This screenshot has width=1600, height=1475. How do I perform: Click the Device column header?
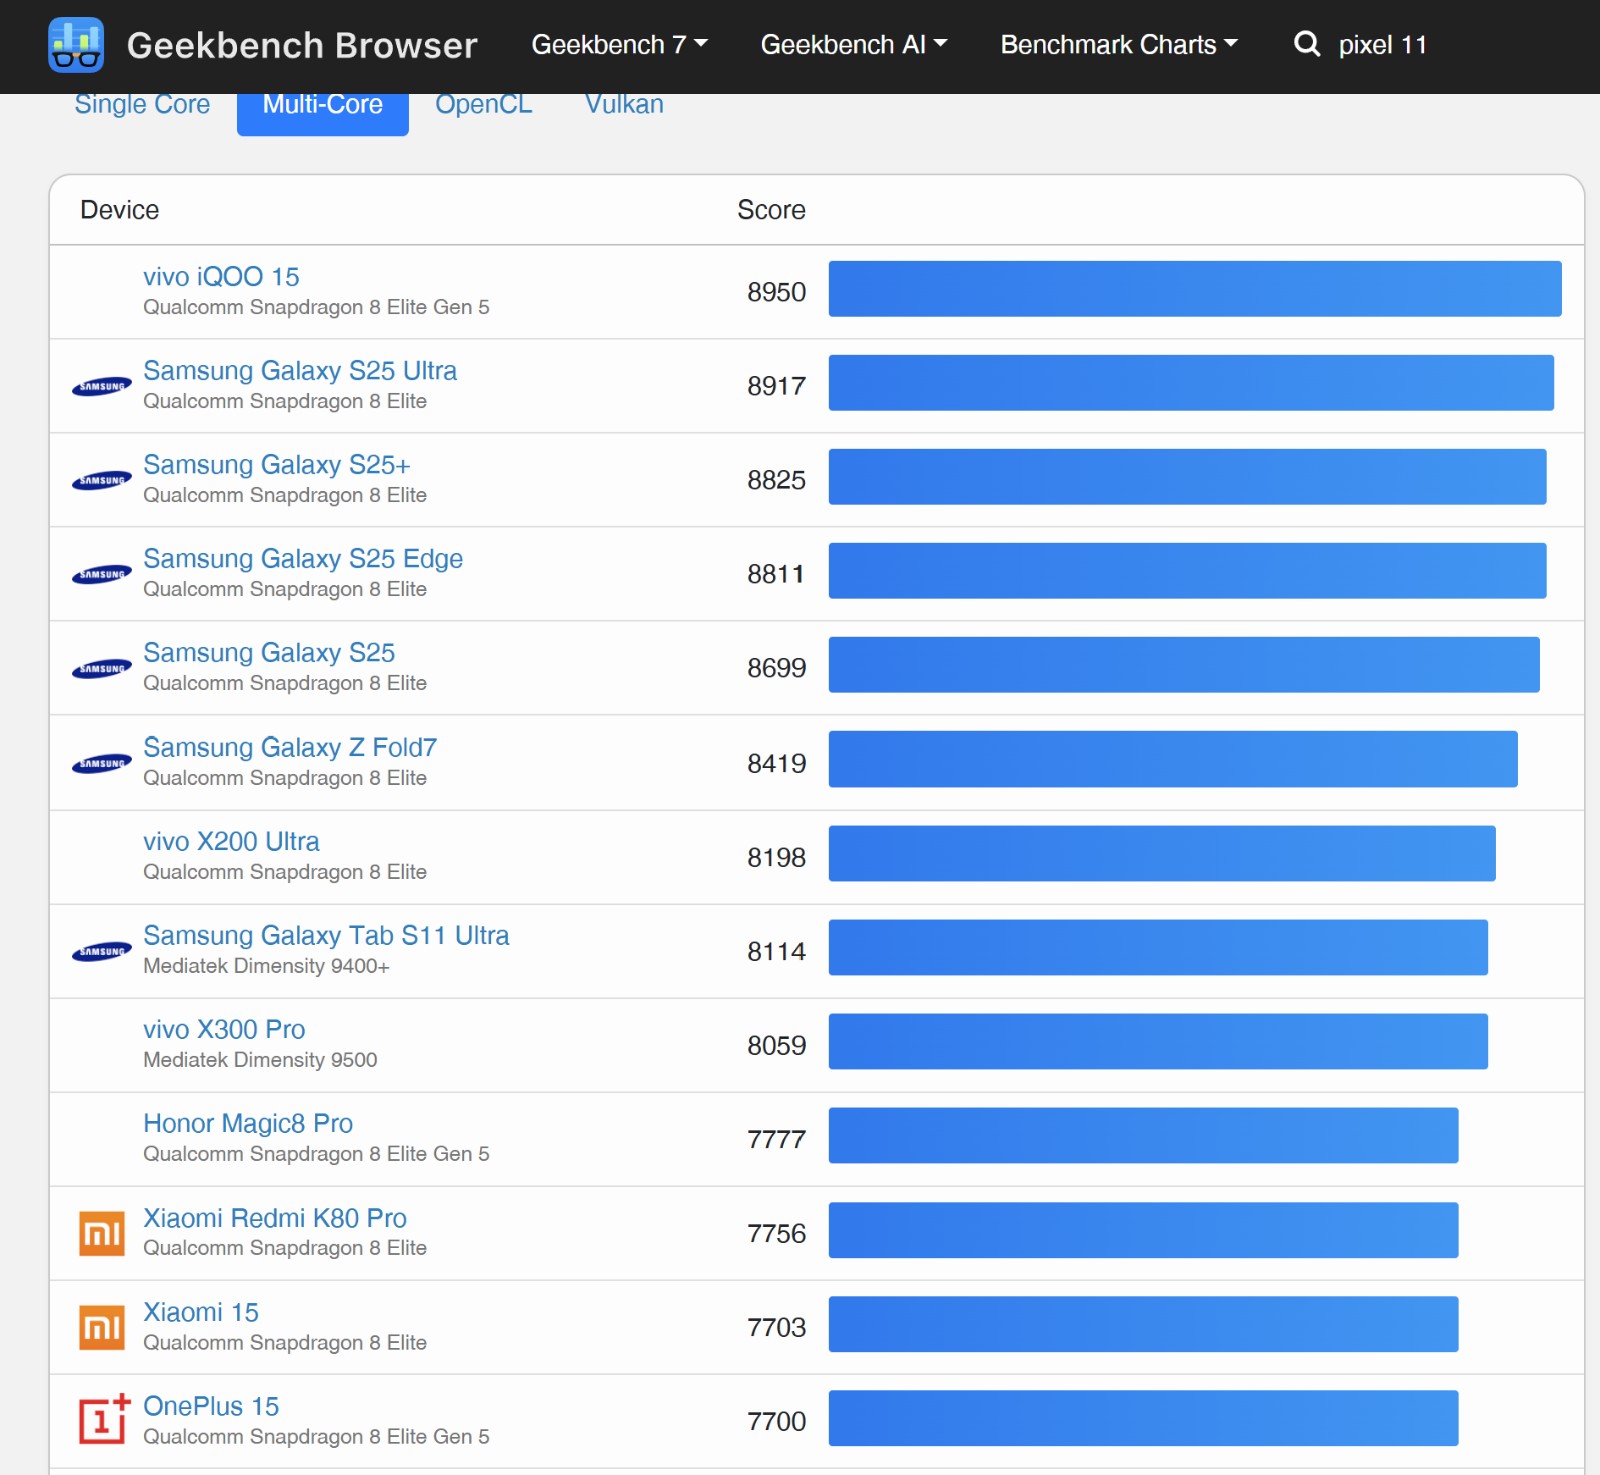[x=120, y=210]
